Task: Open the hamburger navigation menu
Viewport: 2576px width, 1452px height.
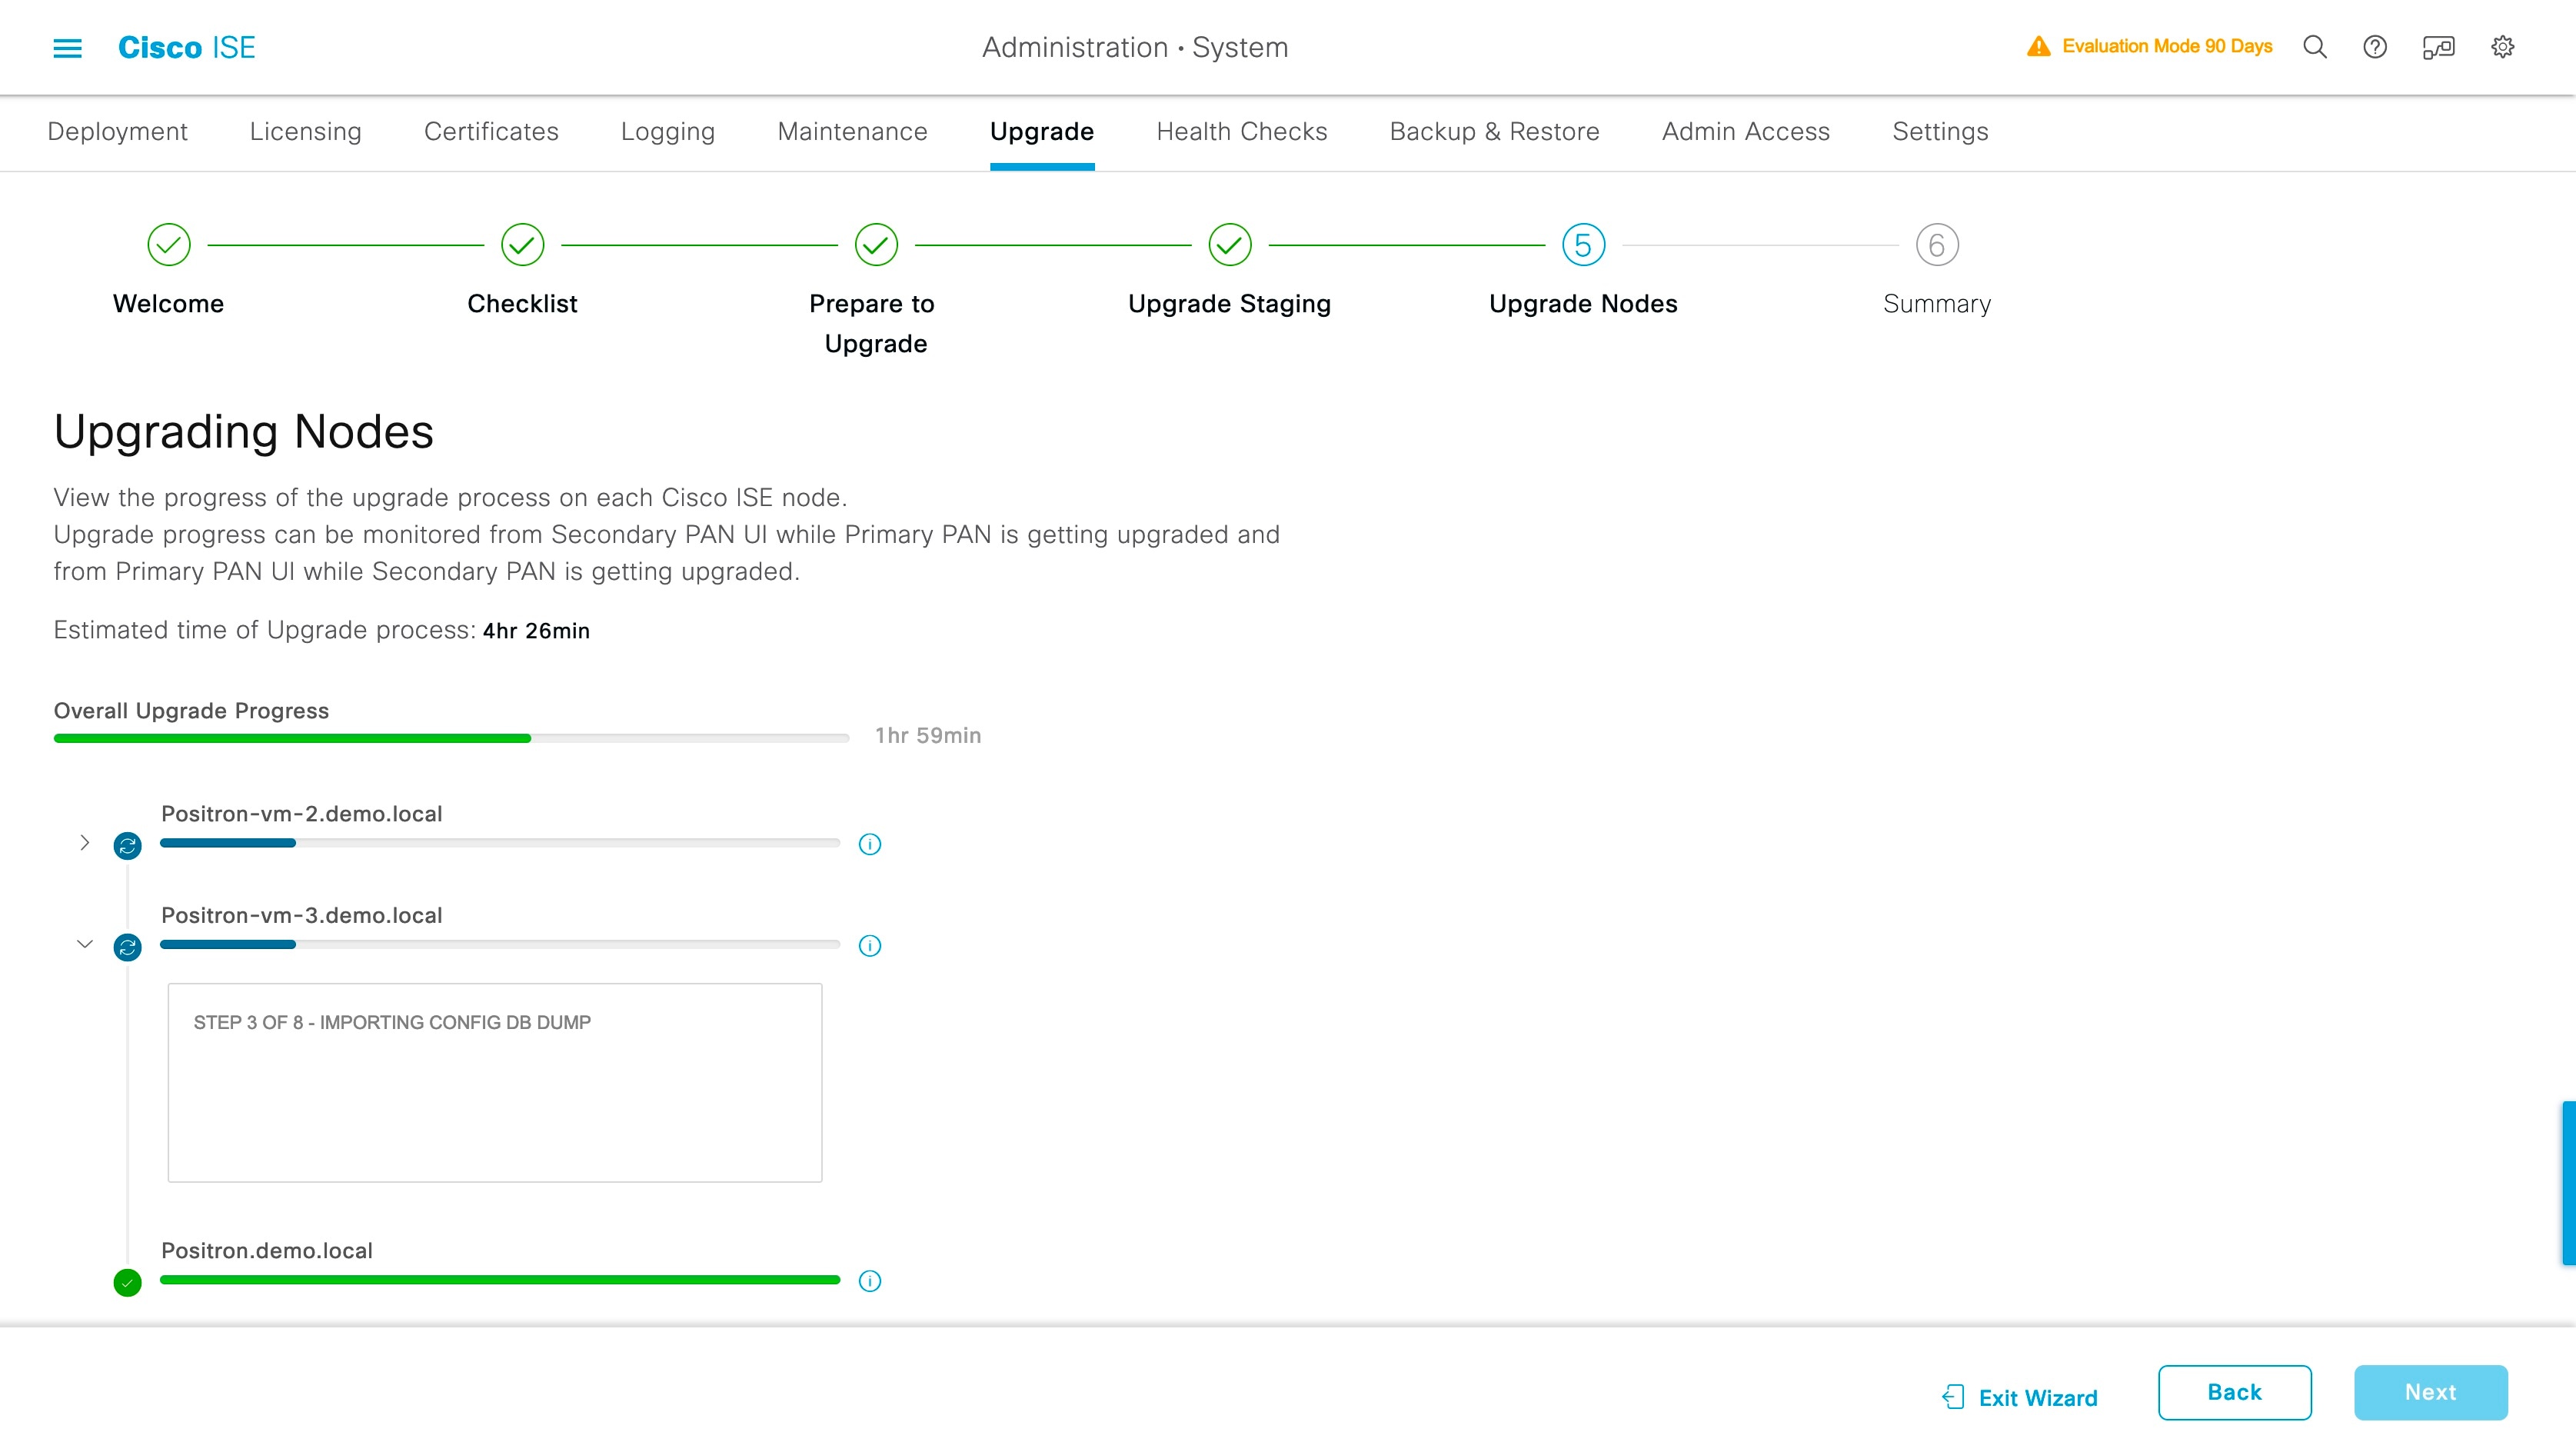Action: (67, 47)
